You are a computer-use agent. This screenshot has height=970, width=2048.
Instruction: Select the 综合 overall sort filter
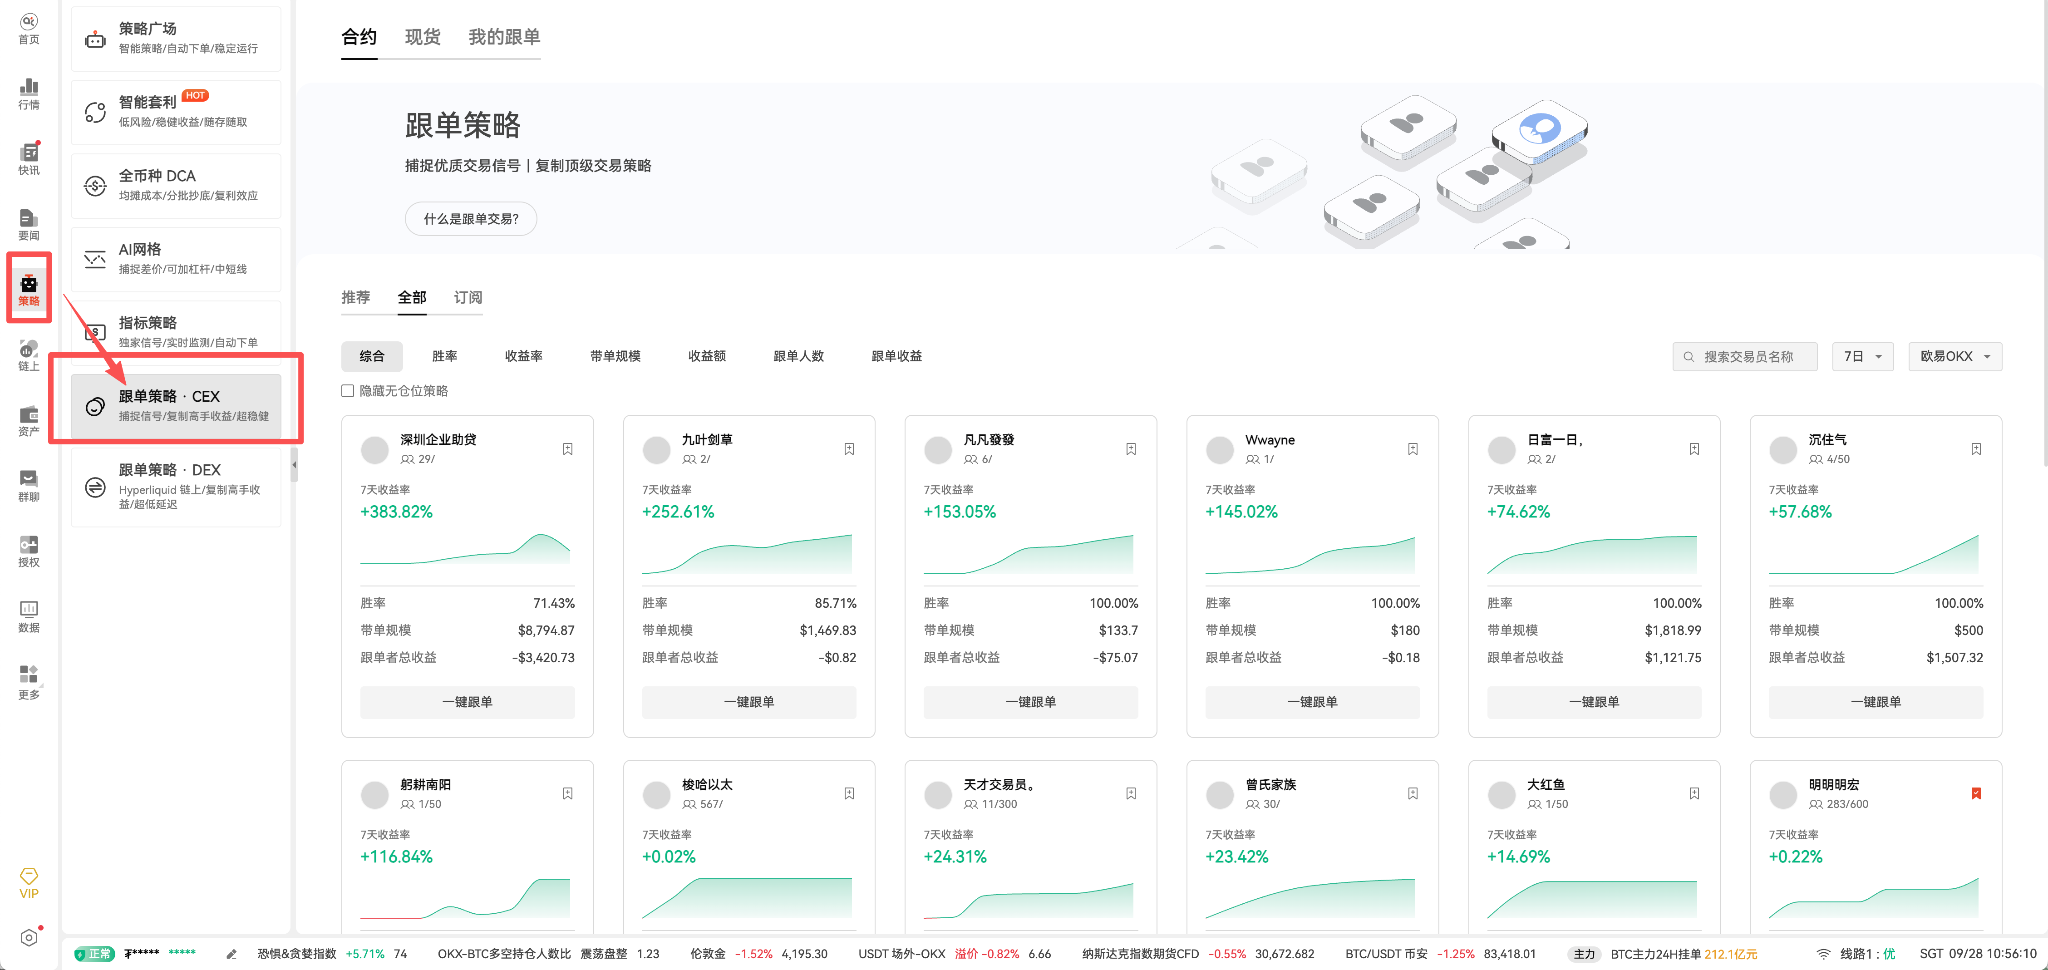(x=372, y=356)
